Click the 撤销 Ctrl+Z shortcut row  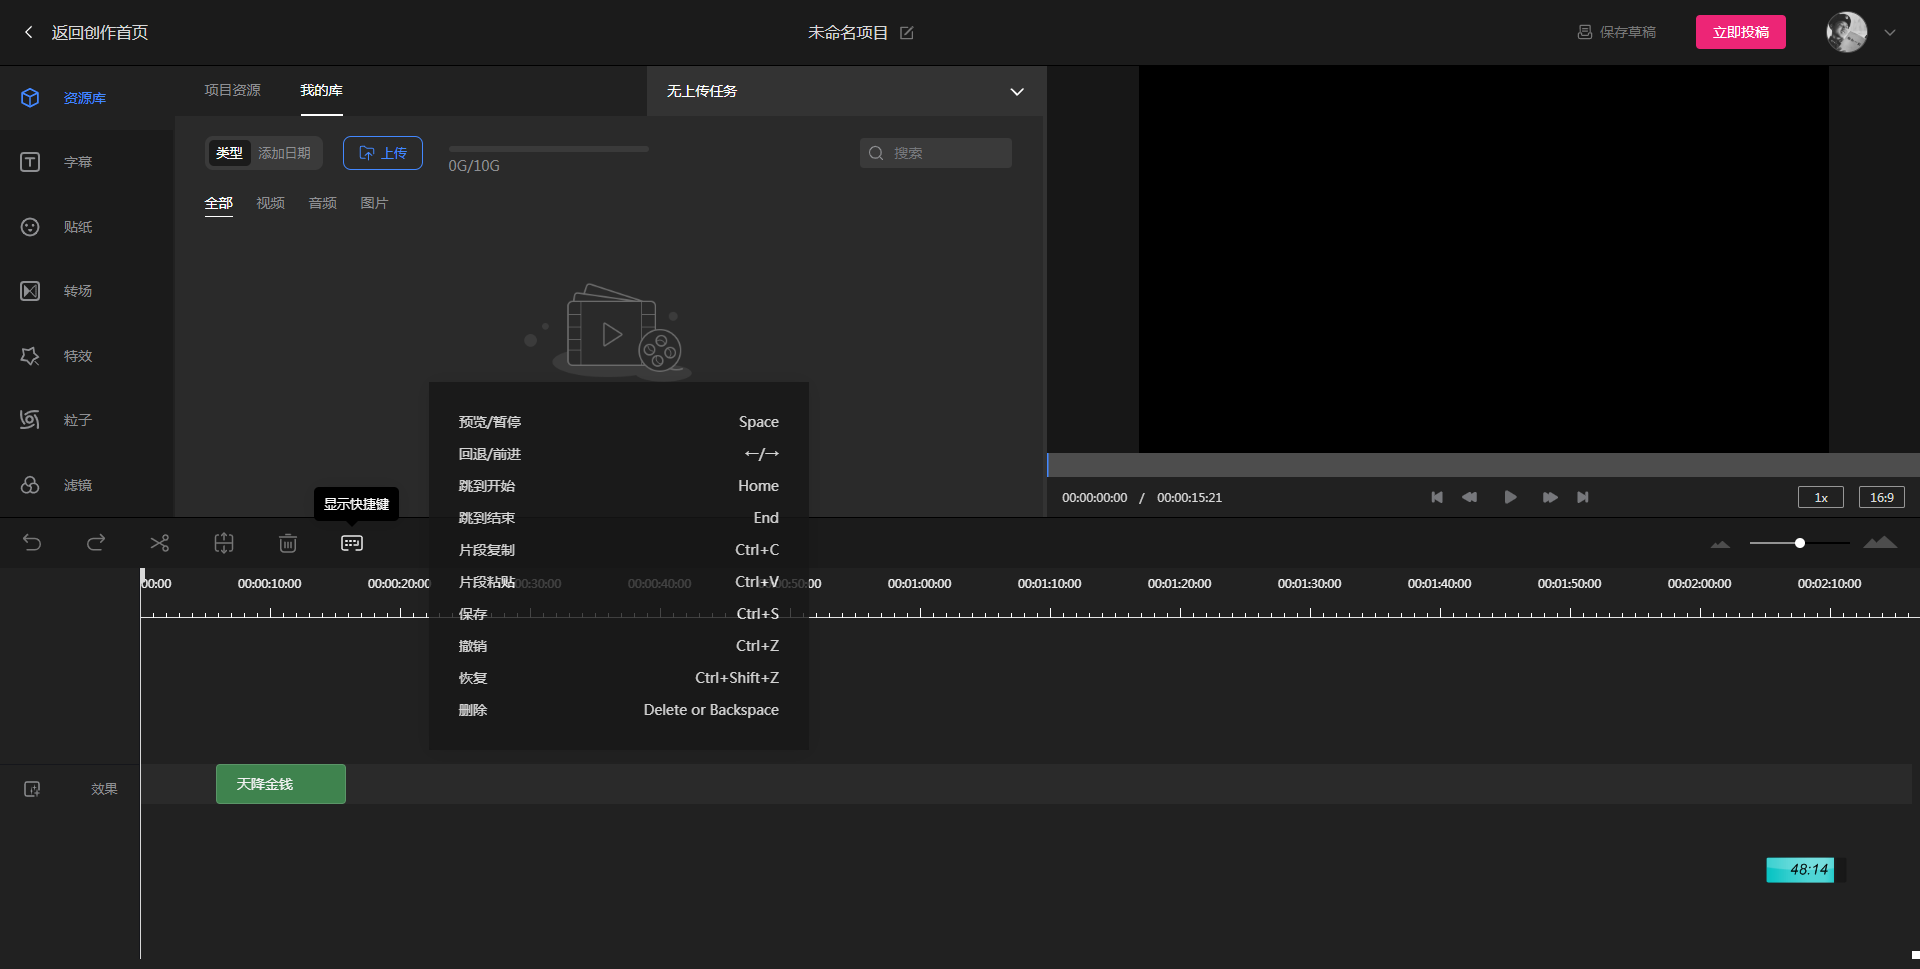(x=619, y=646)
